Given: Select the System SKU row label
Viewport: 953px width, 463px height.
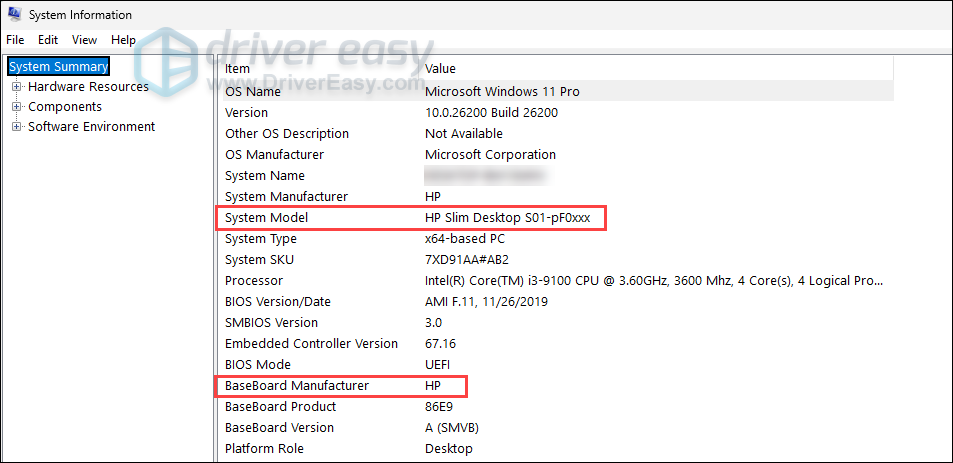Looking at the screenshot, I should pyautogui.click(x=260, y=259).
